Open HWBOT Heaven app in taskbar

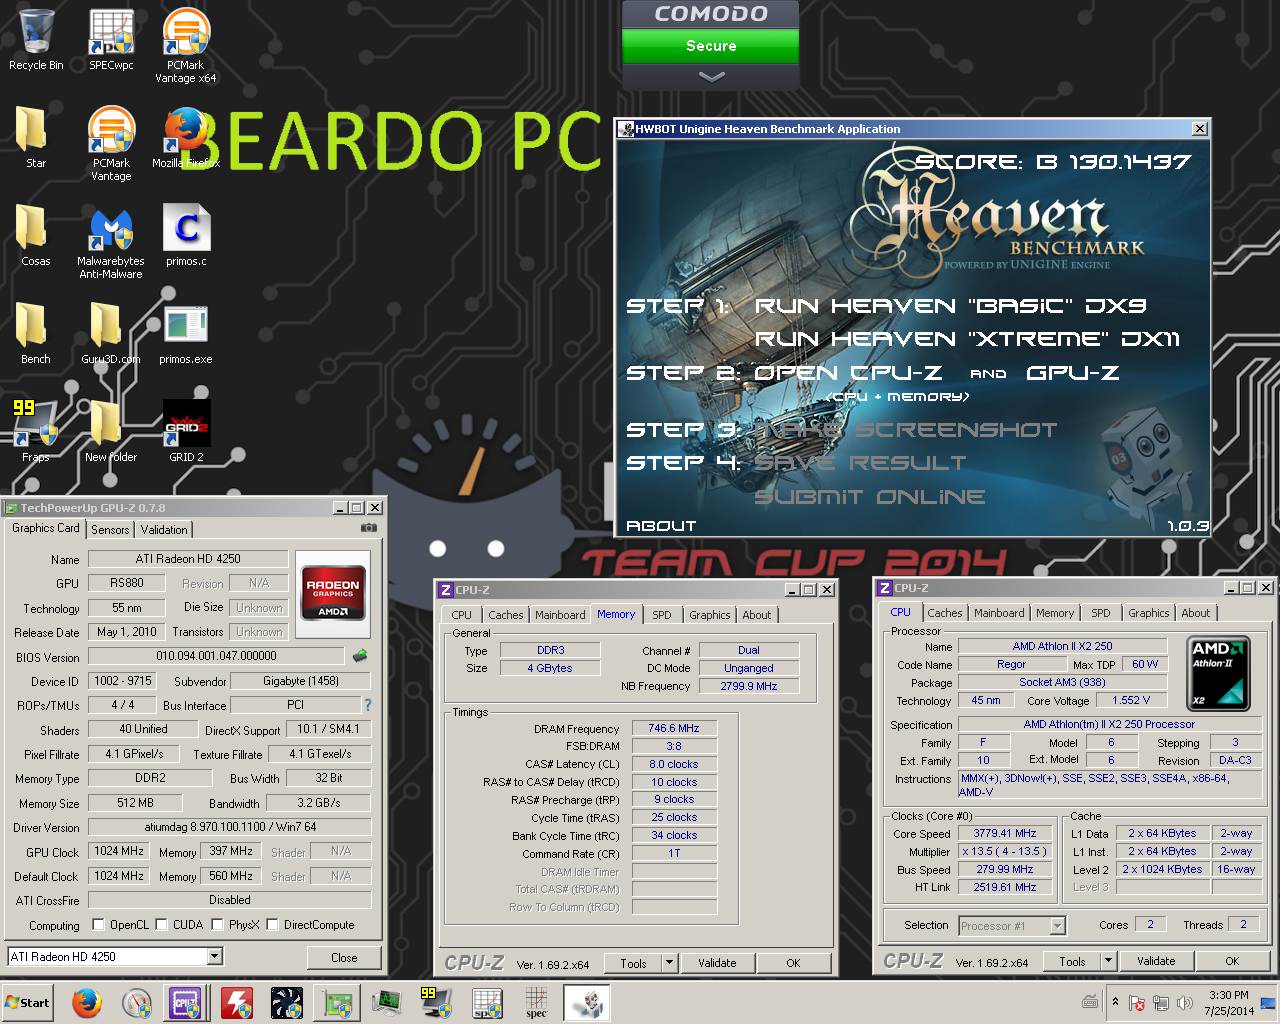click(x=587, y=1003)
